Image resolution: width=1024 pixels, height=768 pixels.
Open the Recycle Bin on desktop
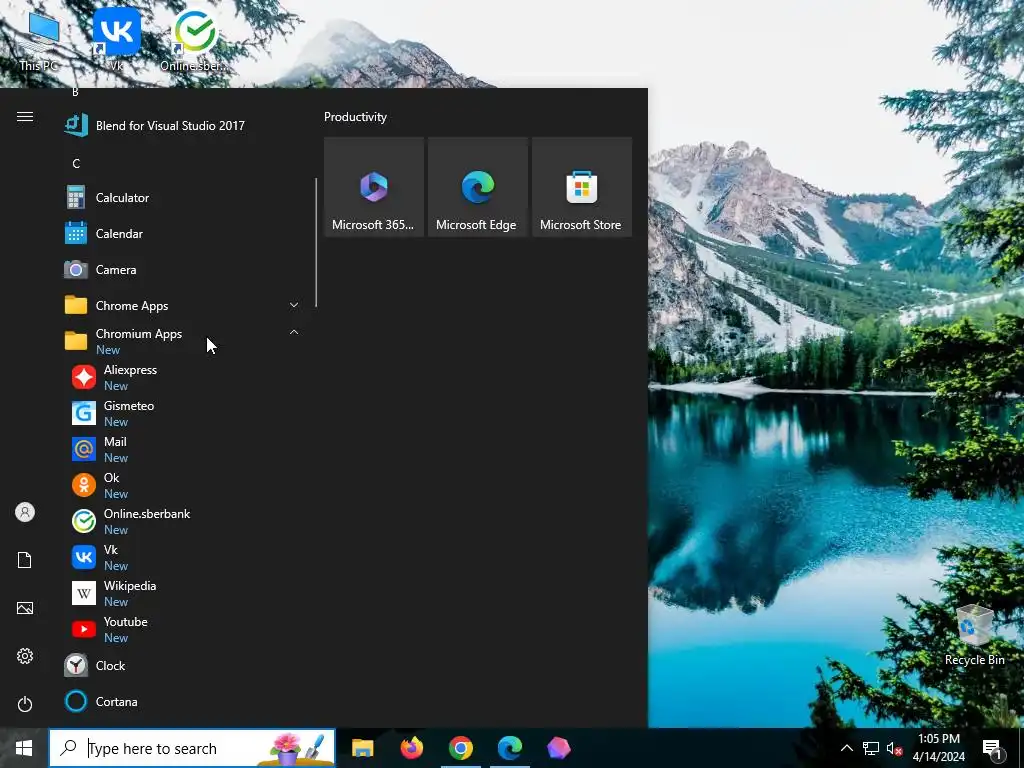[974, 635]
